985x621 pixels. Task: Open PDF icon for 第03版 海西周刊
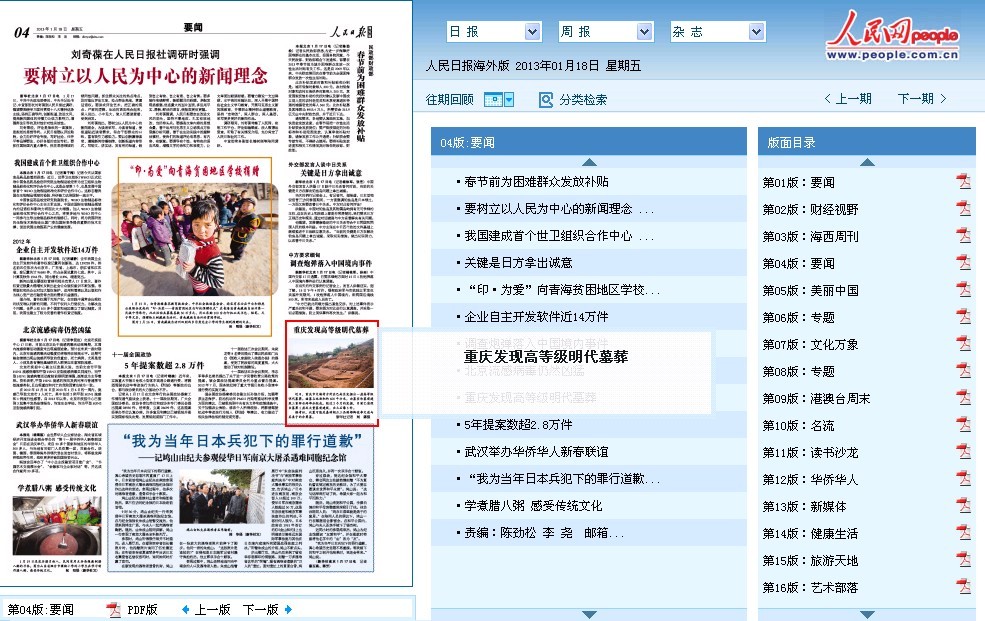tap(963, 235)
